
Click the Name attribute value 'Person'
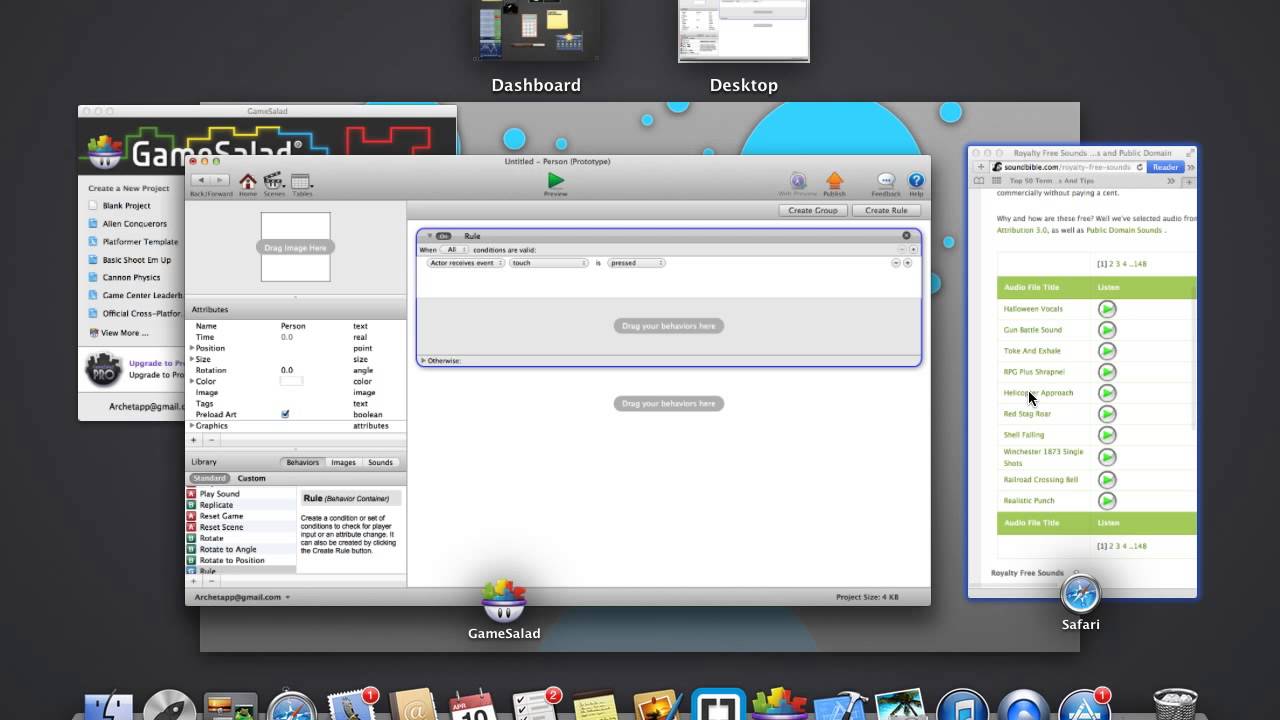pos(293,326)
